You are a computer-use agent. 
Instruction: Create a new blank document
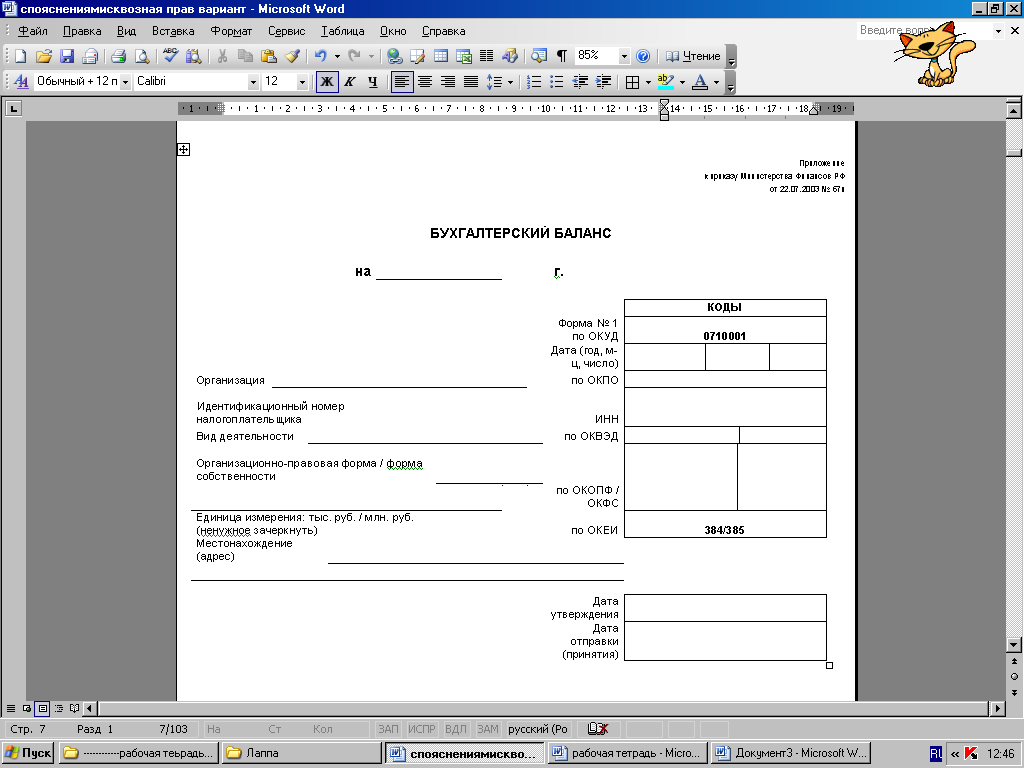[20, 57]
